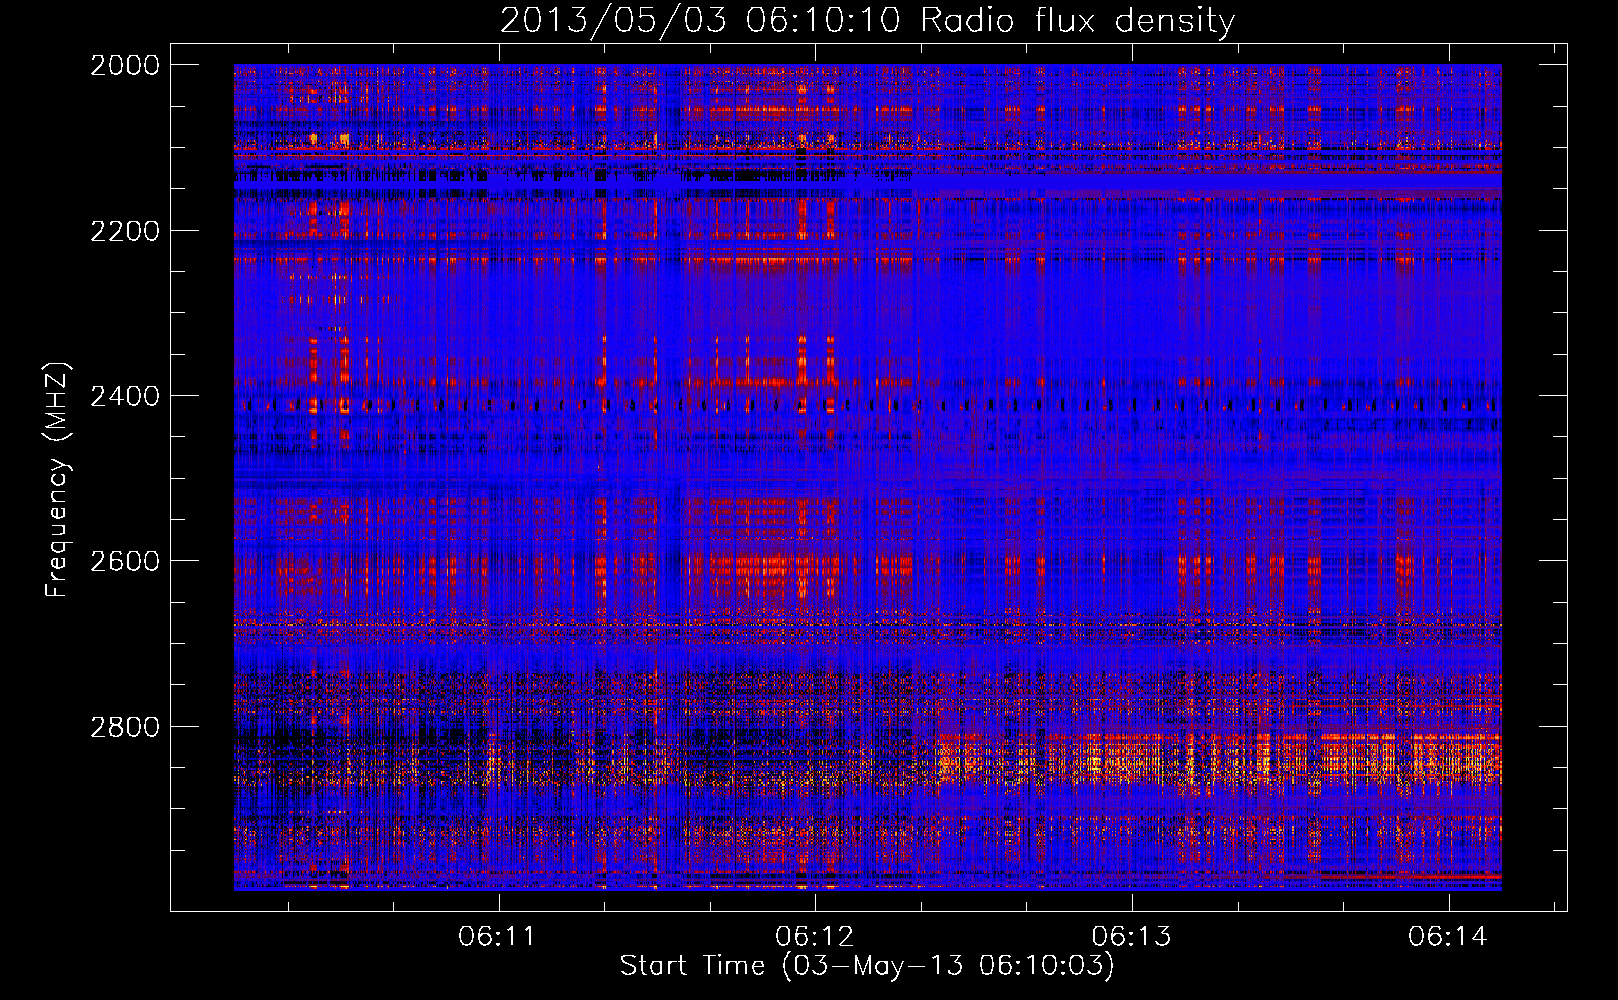Click the '2000' frequency axis label
Image resolution: width=1618 pixels, height=1000 pixels.
[125, 65]
